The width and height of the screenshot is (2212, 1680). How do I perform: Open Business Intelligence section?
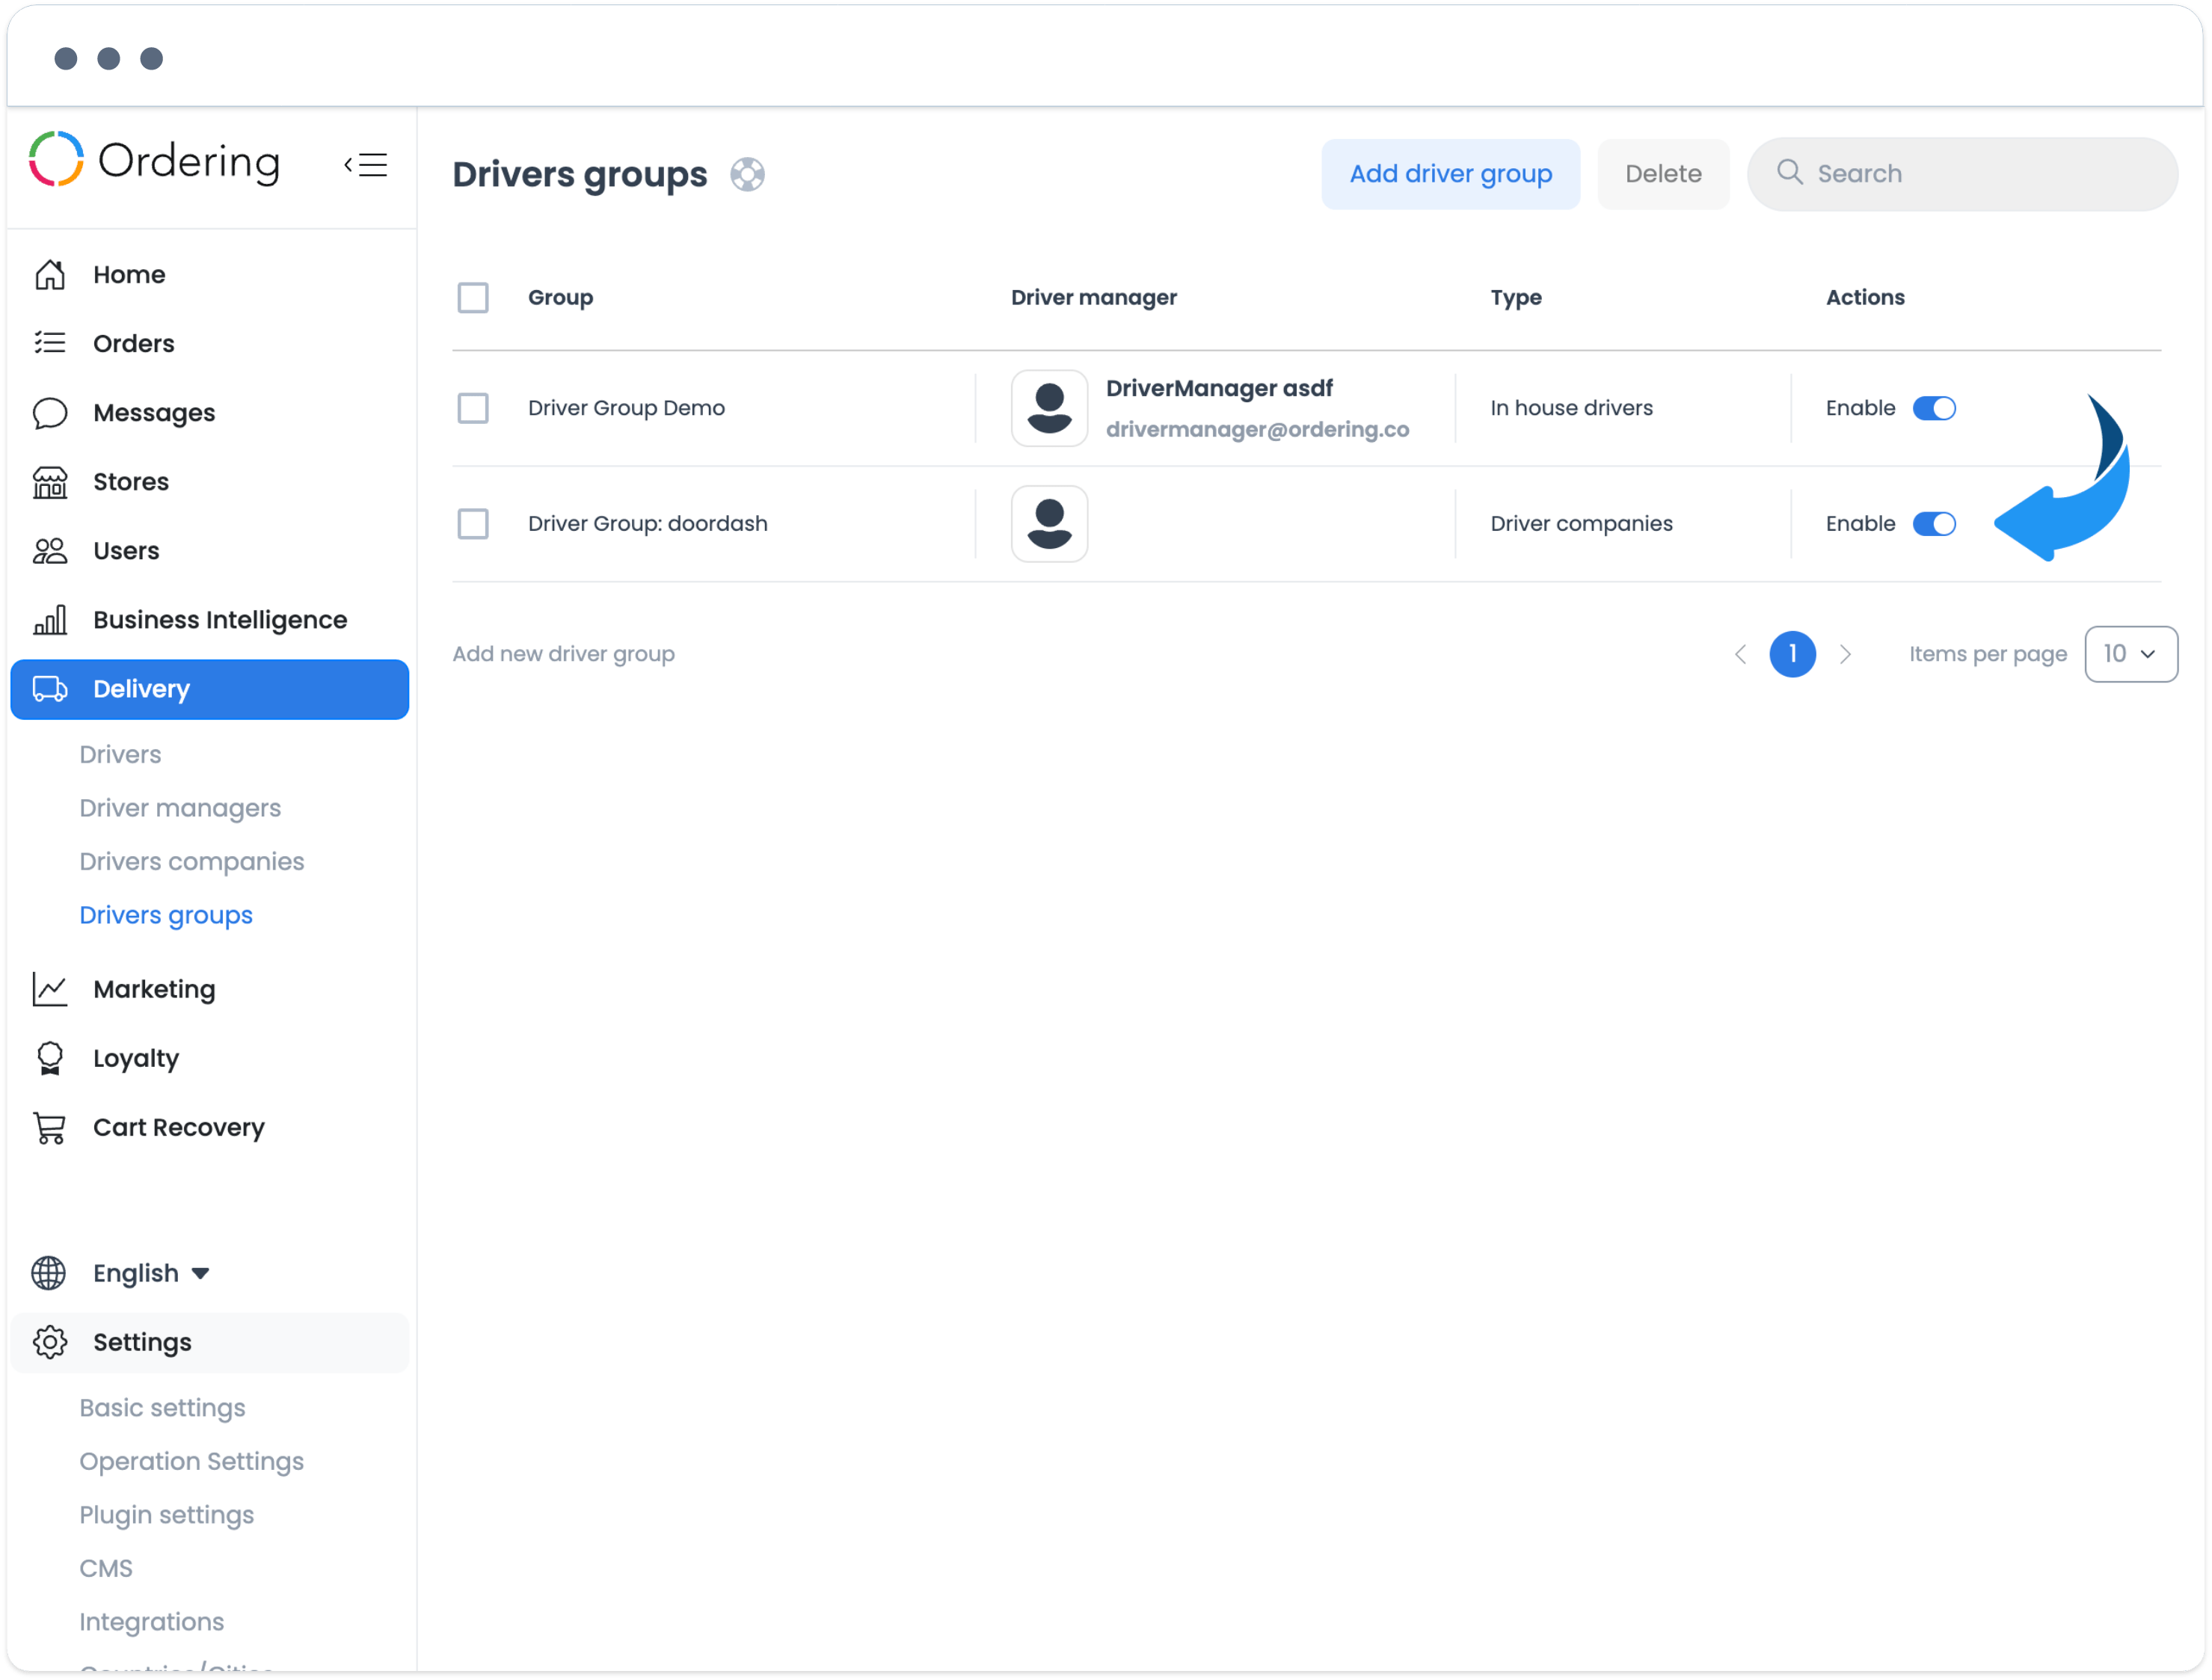pyautogui.click(x=209, y=619)
